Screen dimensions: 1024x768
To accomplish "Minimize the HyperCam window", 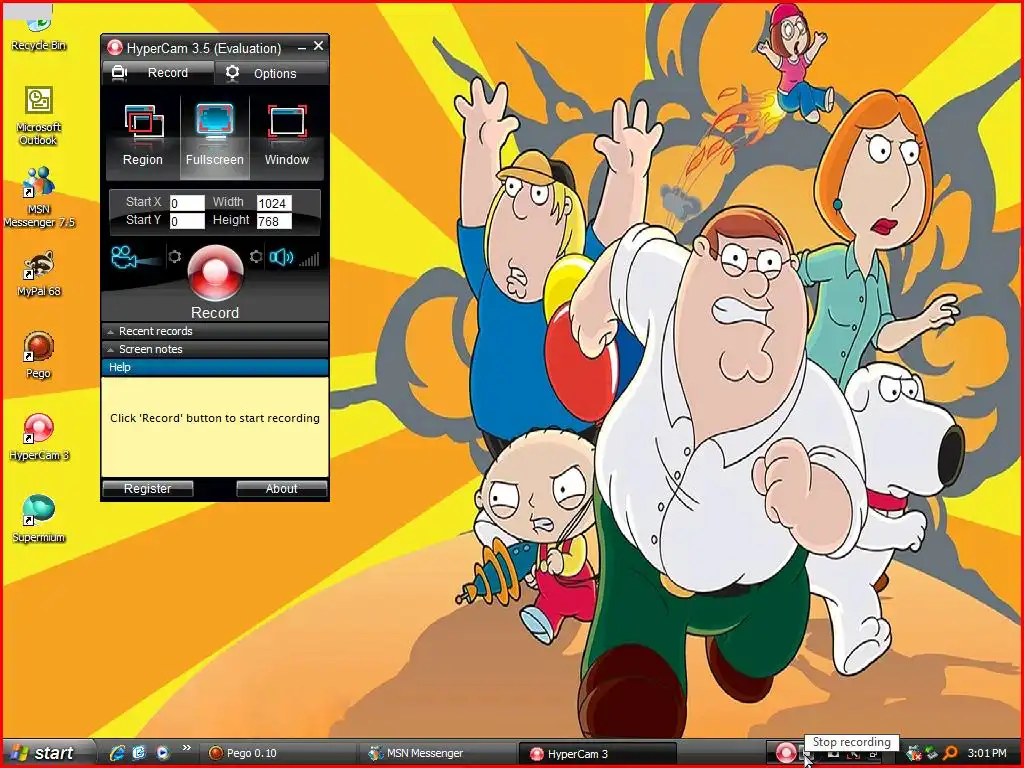I will click(x=302, y=48).
